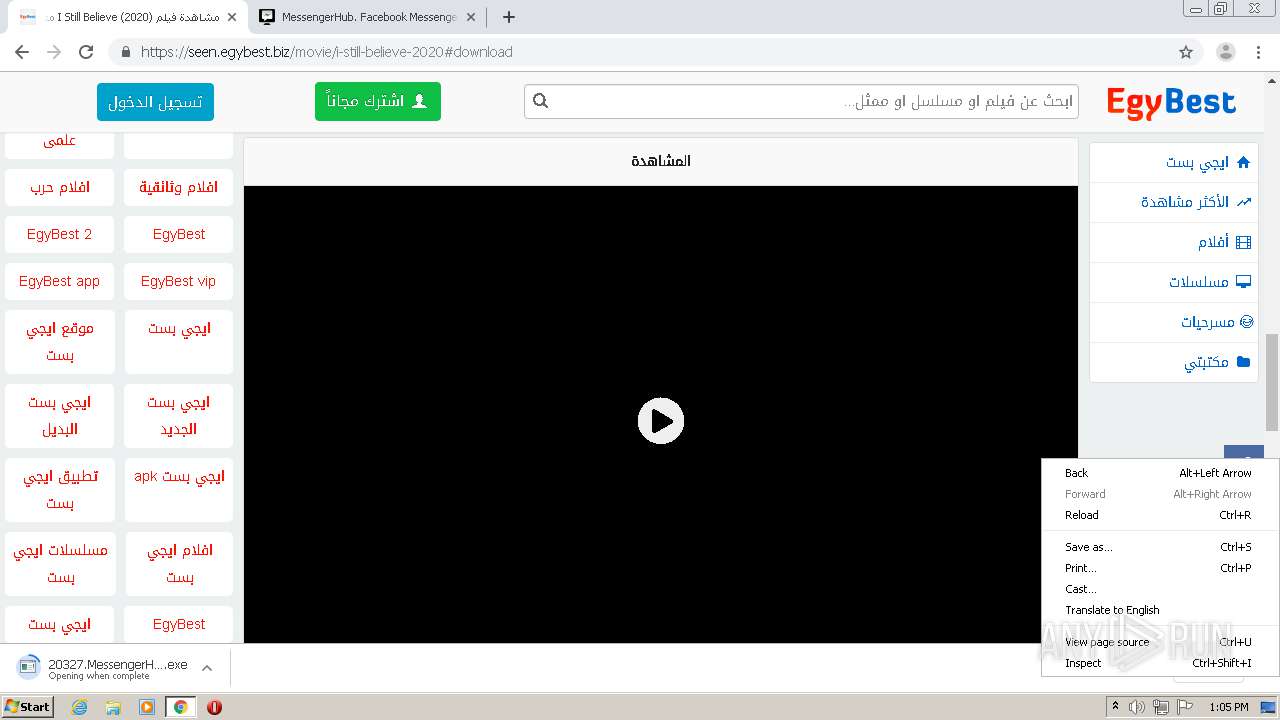The image size is (1280, 720).
Task: Show hidden tray icons arrow
Action: 1115,707
